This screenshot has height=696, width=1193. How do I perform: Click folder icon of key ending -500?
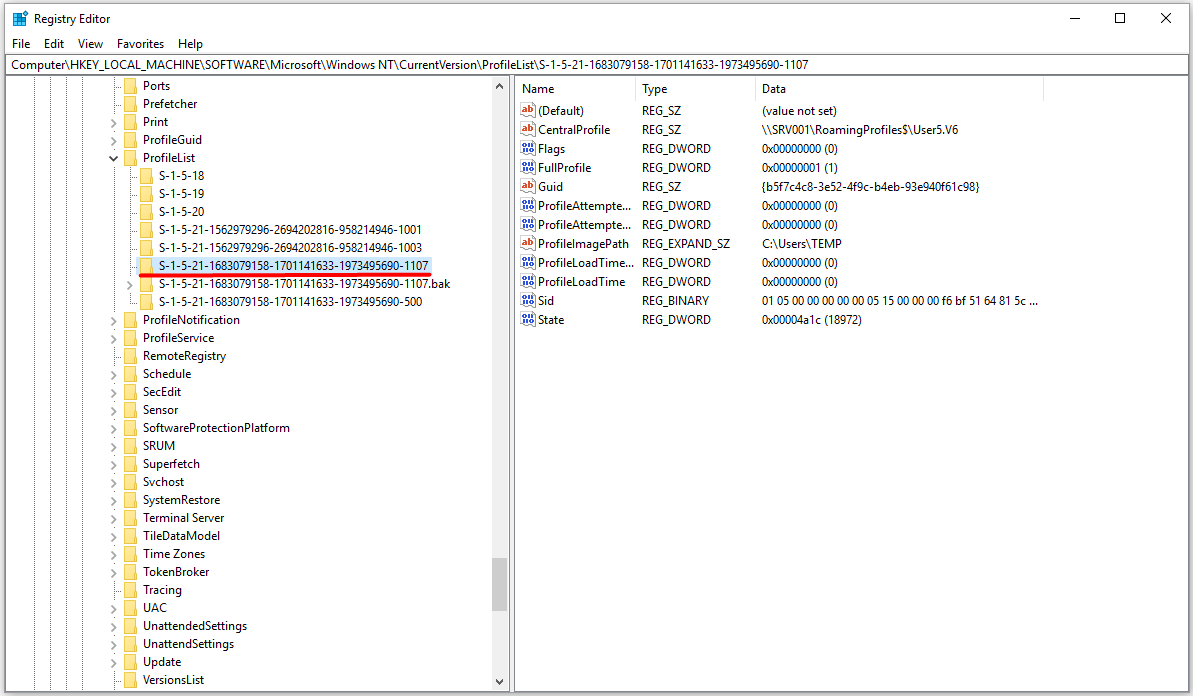click(x=146, y=302)
